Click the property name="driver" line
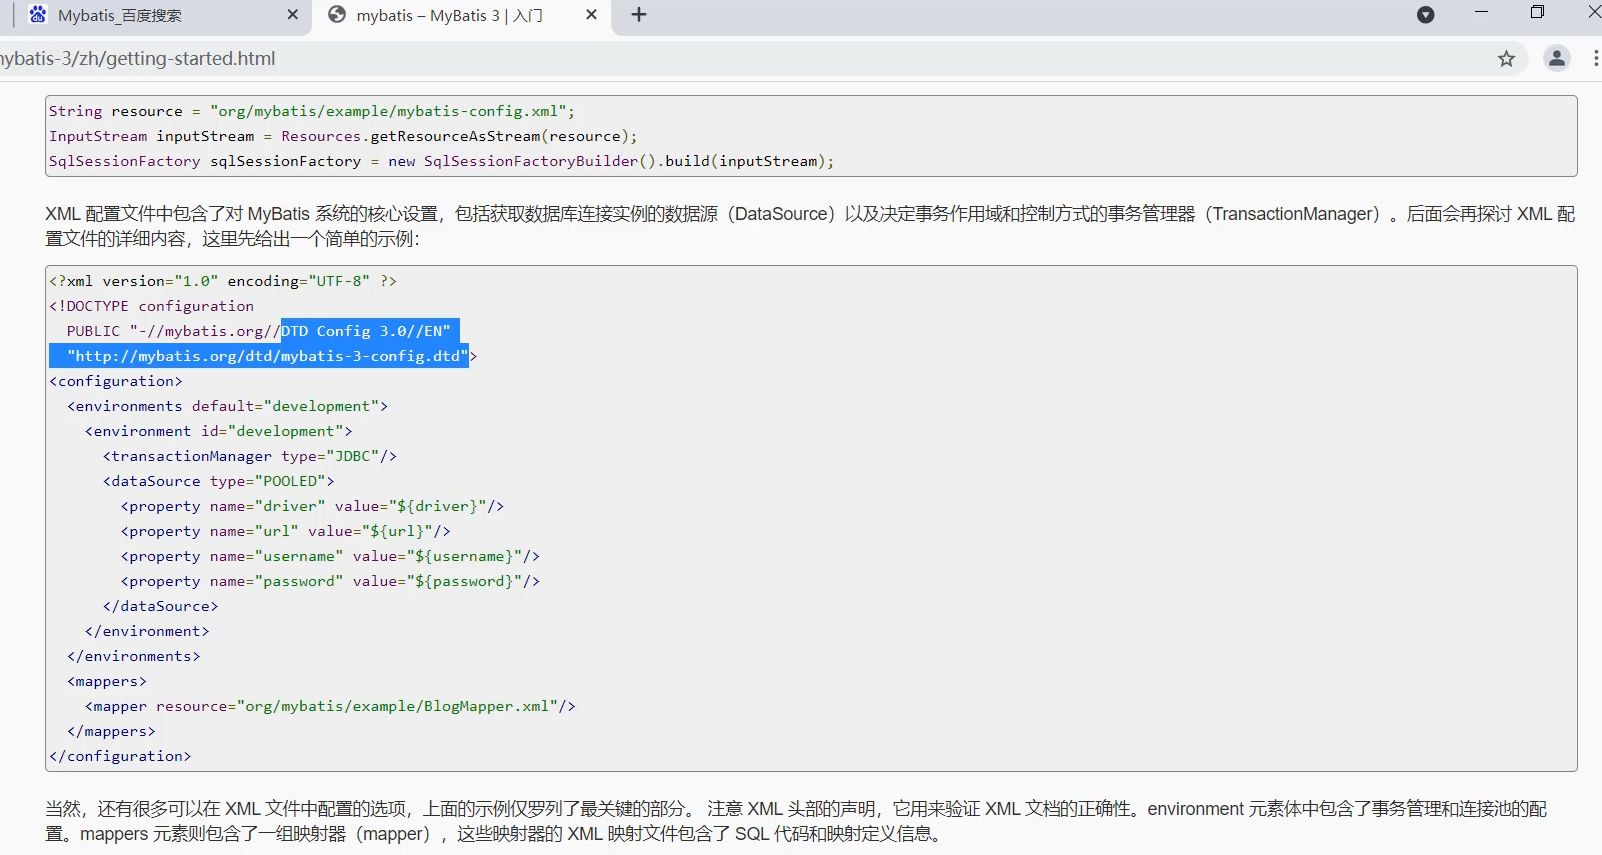Image resolution: width=1602 pixels, height=855 pixels. point(313,506)
